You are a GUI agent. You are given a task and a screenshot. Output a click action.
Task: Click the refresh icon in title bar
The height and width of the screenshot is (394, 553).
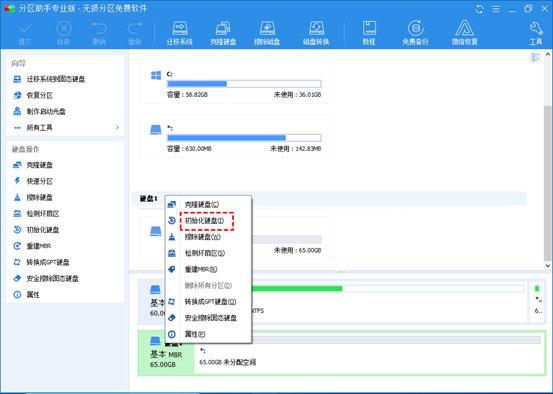tap(479, 9)
